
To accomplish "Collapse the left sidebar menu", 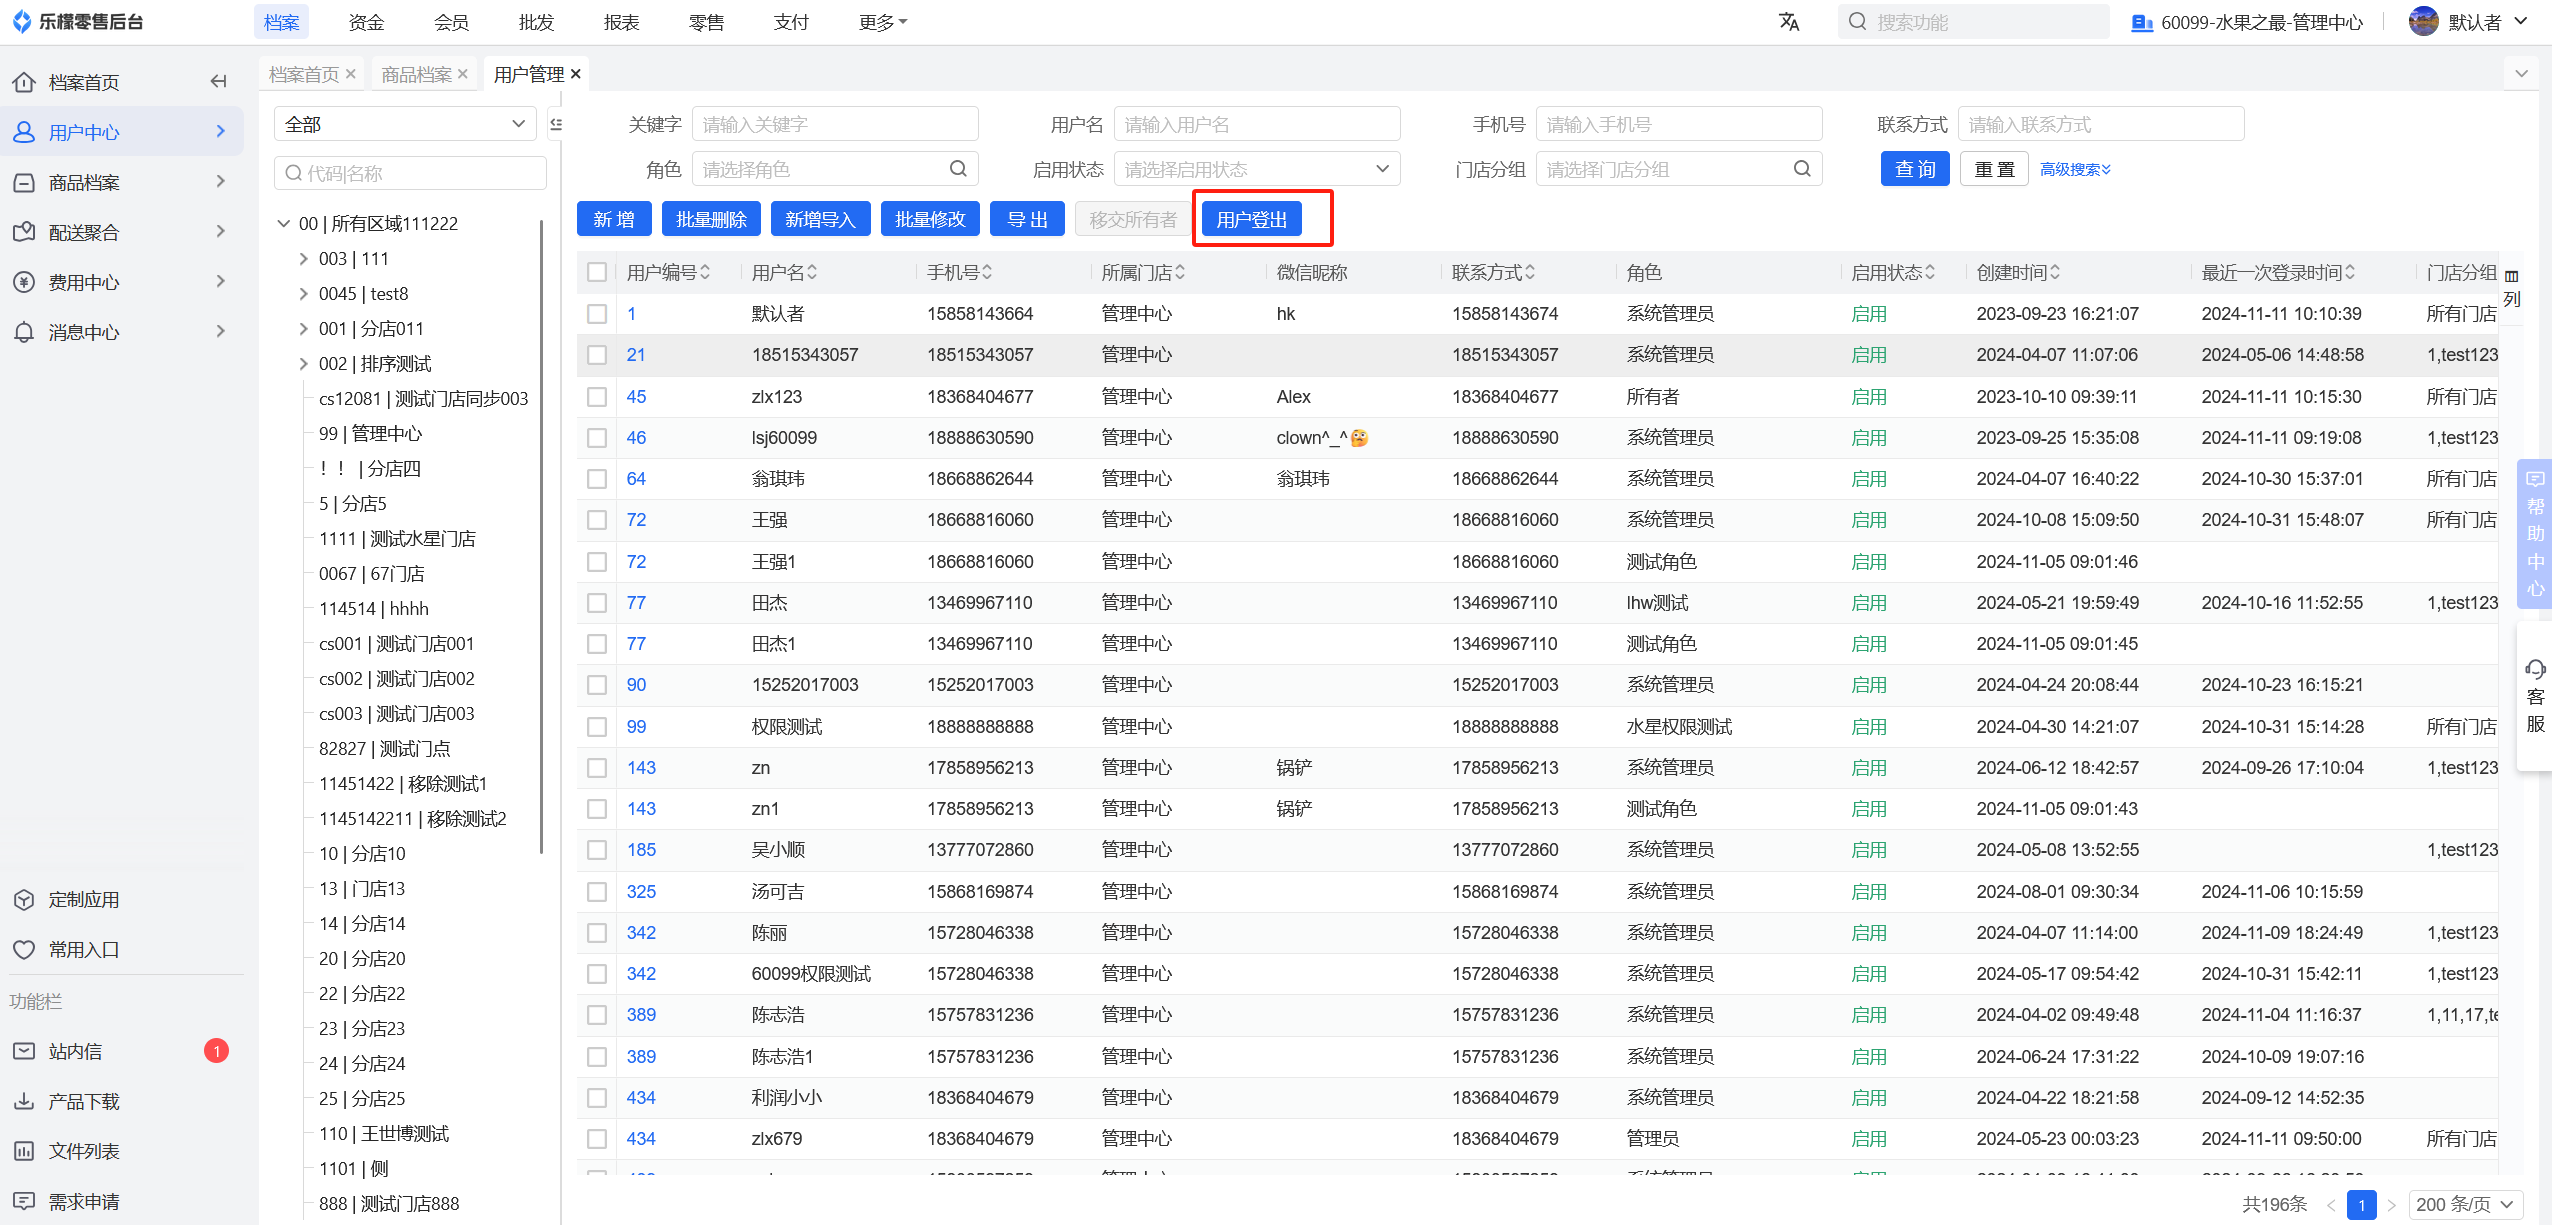I will (x=218, y=82).
